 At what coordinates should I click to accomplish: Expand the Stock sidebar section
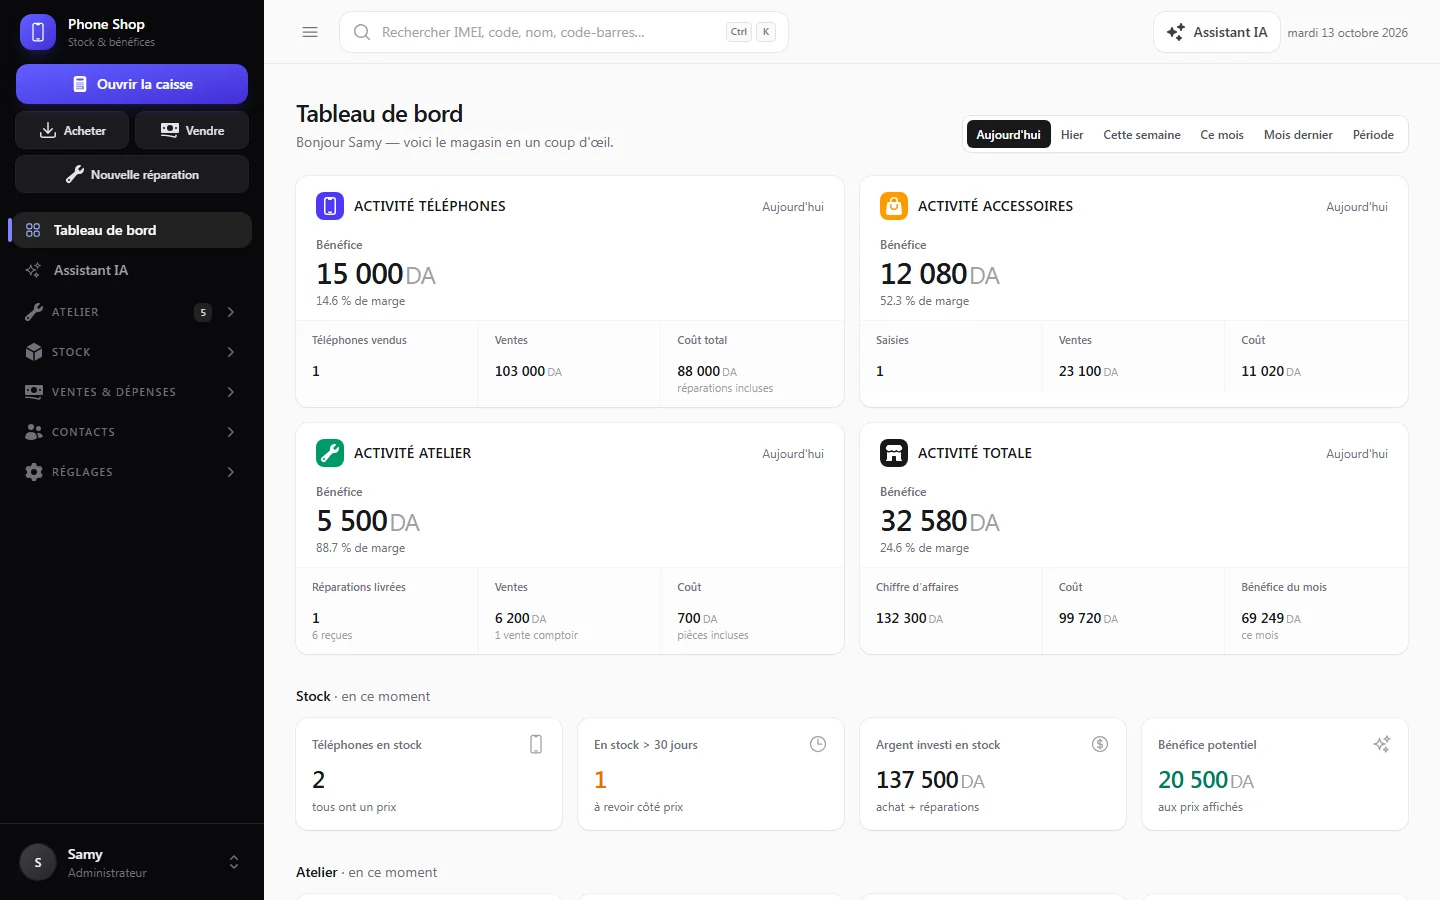click(132, 352)
